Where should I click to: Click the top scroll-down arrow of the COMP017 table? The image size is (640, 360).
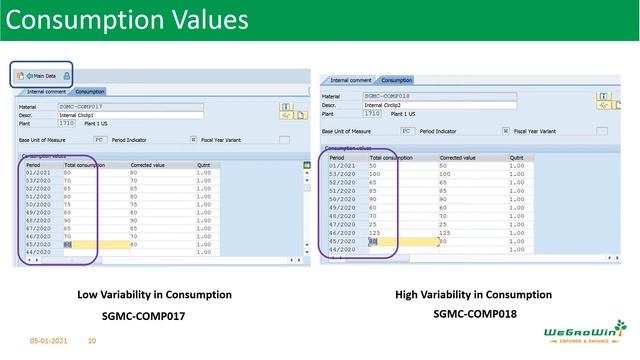(307, 180)
